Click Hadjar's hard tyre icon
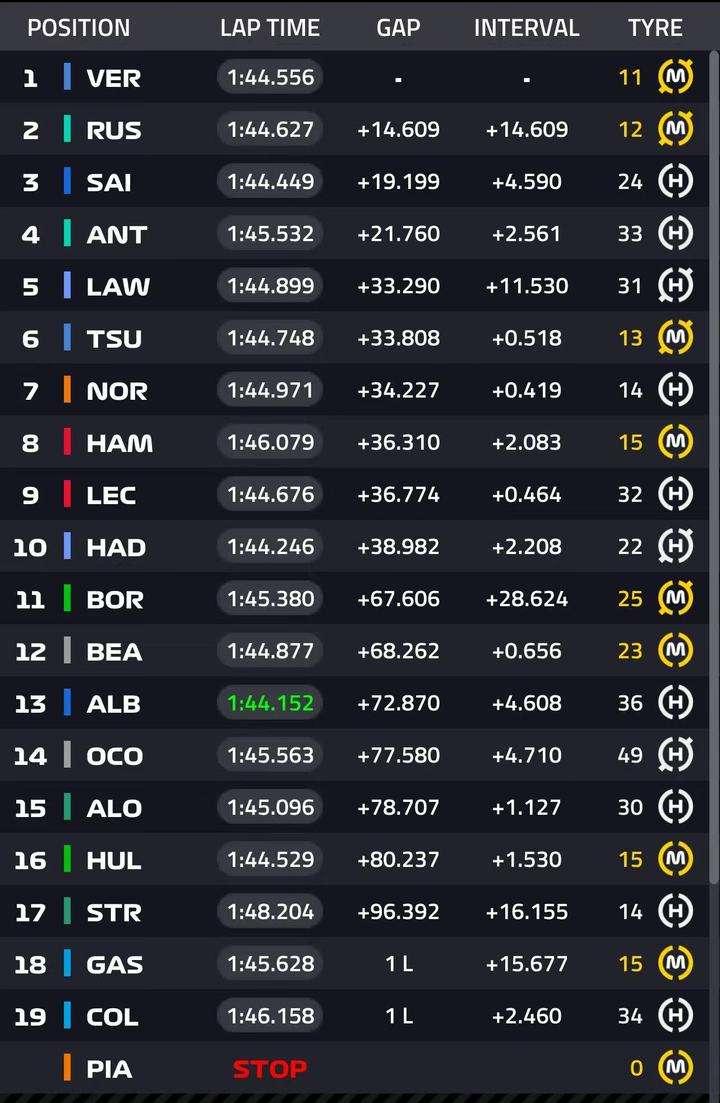This screenshot has width=720, height=1103. coord(675,546)
